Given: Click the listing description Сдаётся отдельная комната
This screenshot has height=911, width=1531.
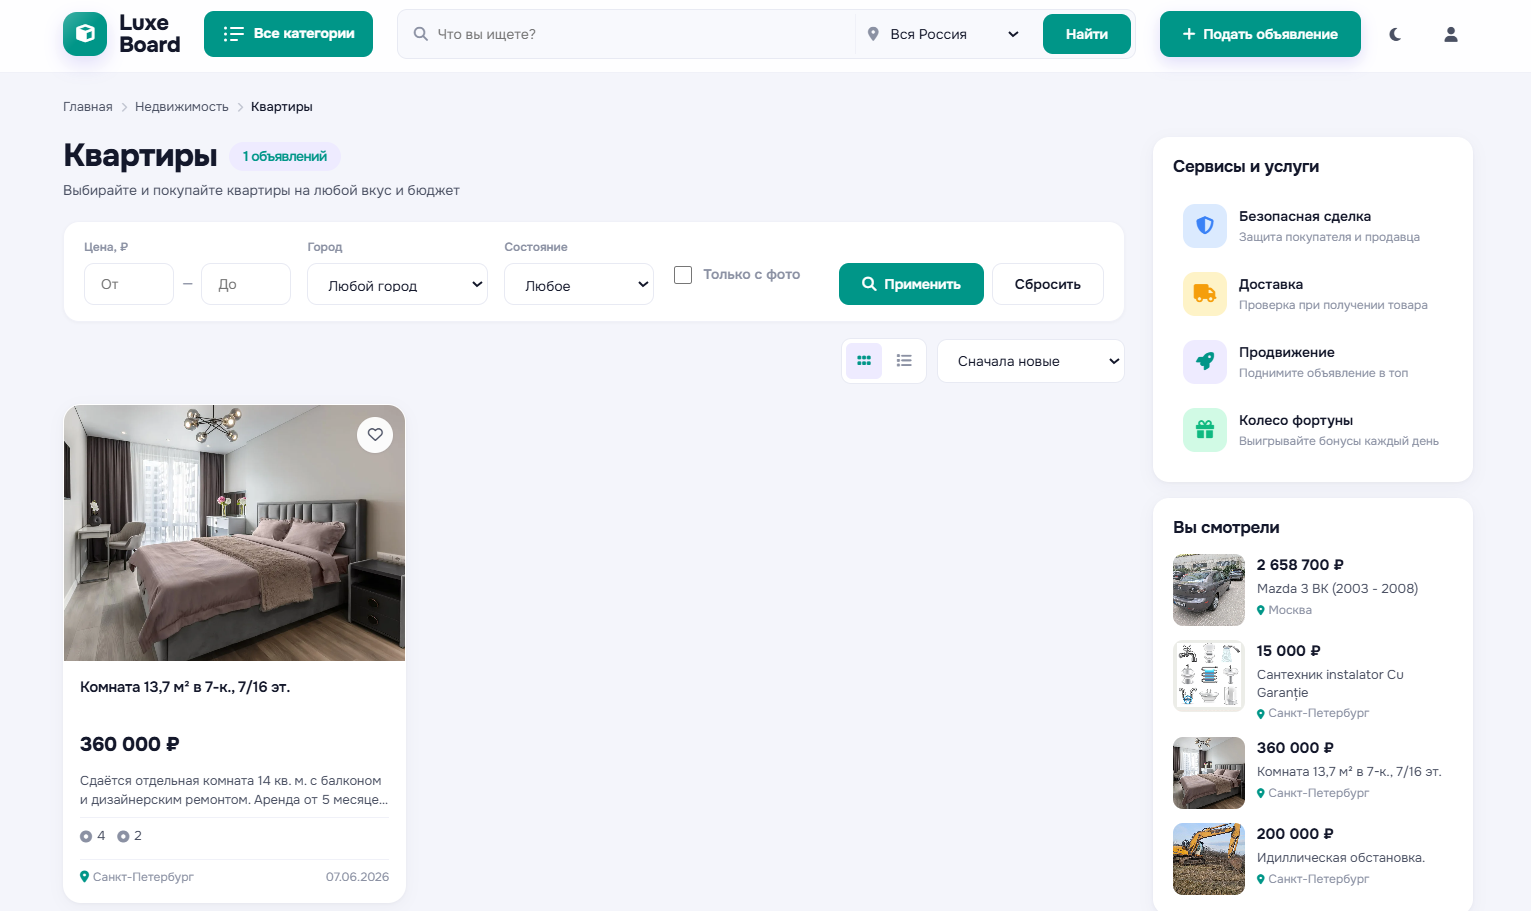Looking at the screenshot, I should (x=234, y=790).
